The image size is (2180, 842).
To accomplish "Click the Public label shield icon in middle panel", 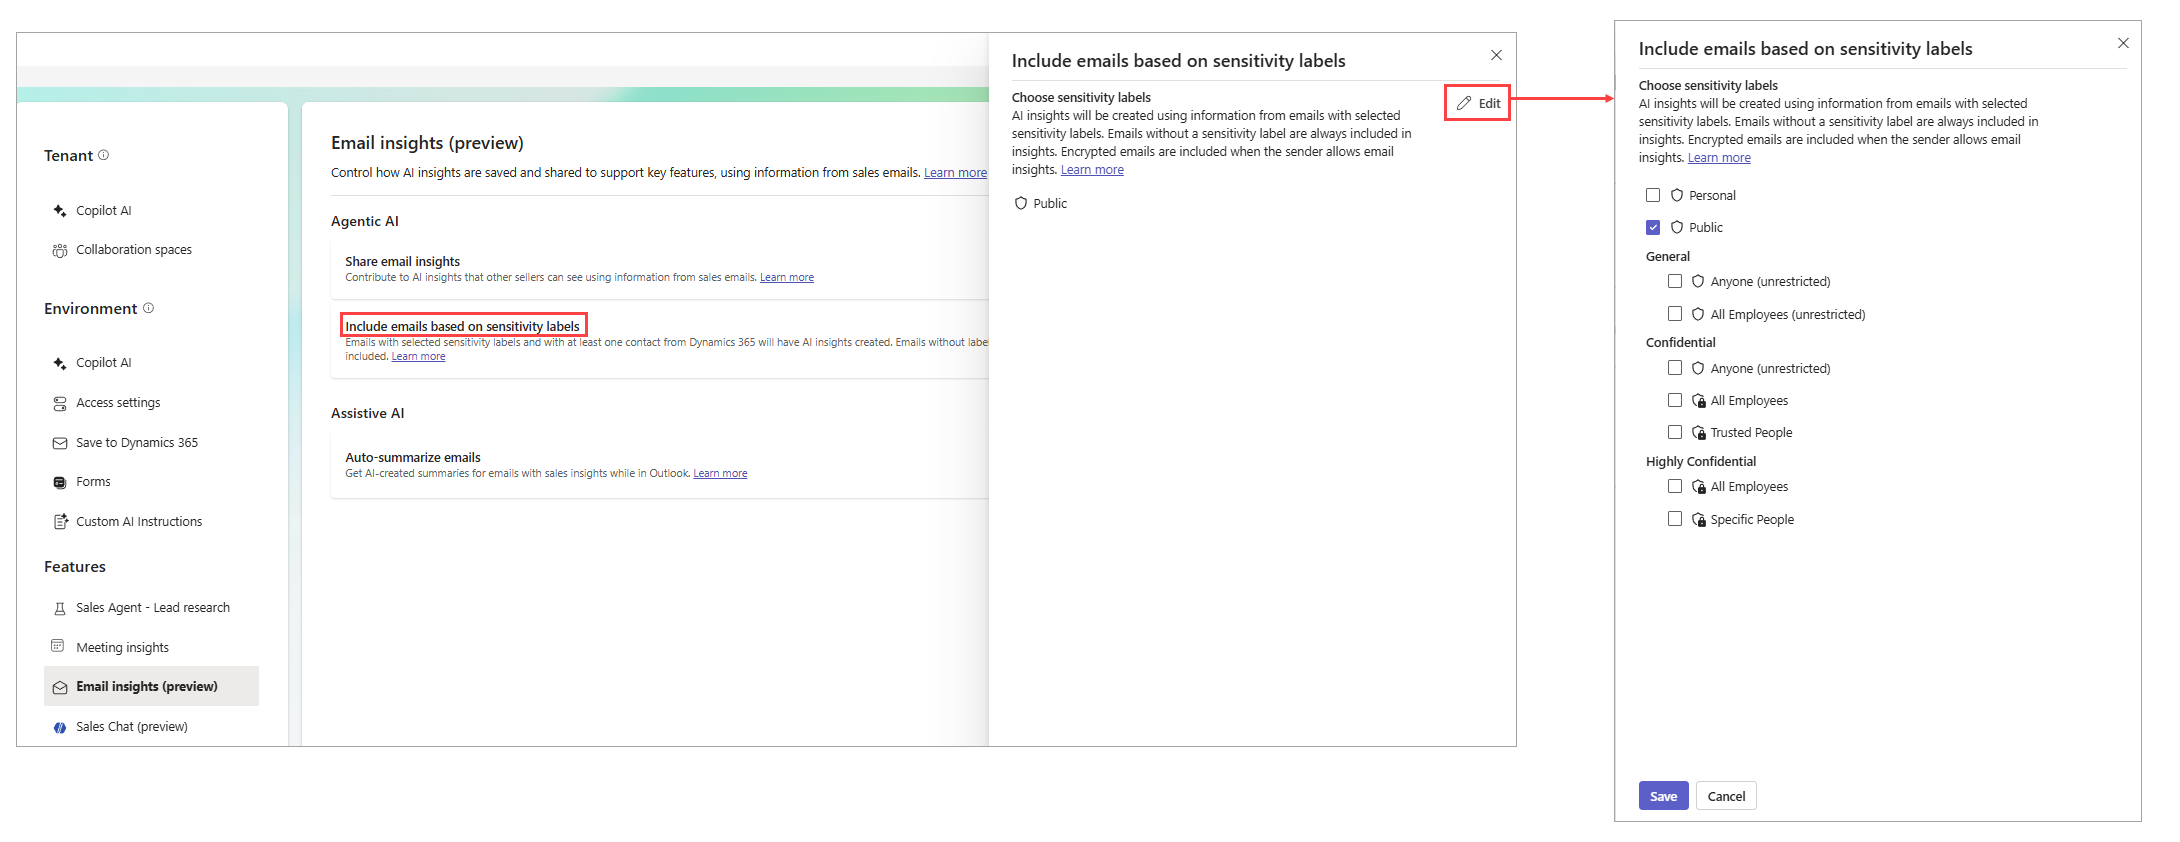I will (1021, 203).
